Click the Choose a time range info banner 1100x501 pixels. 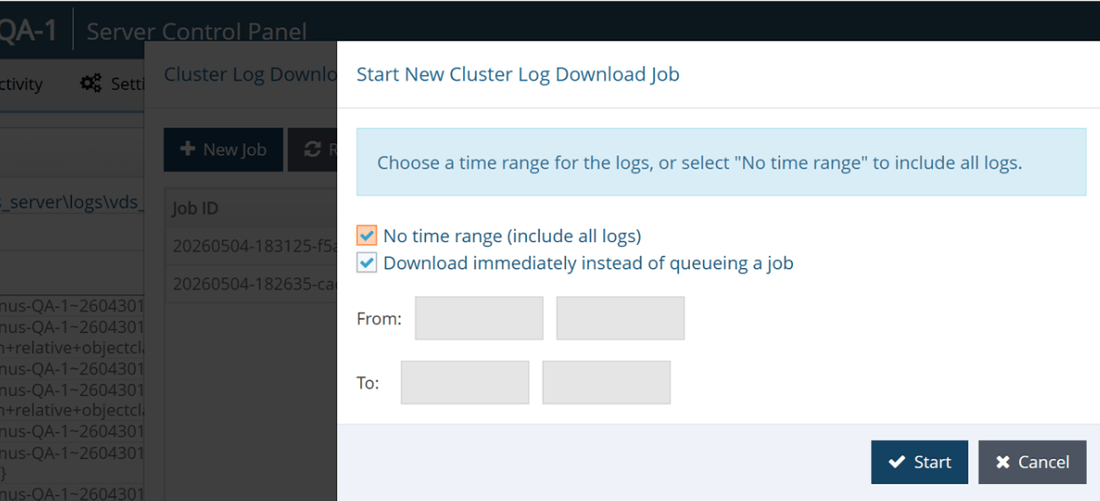point(721,162)
